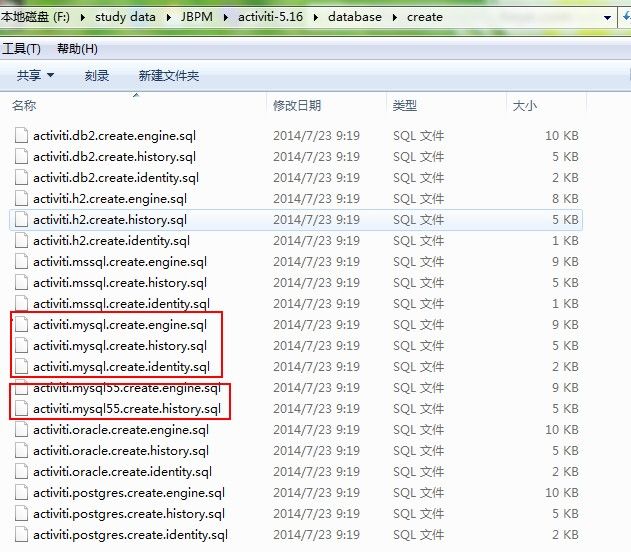Click file icon of activiti.db2.create.identity.sql
Viewport: 631px width, 552px height.
[21, 177]
